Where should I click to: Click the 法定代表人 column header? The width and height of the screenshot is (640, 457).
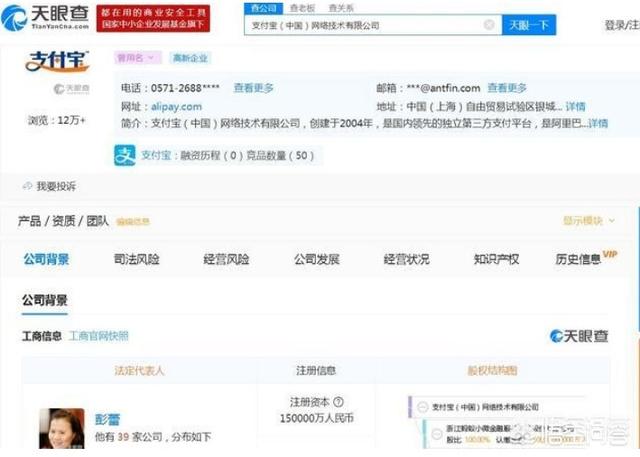[x=139, y=370]
